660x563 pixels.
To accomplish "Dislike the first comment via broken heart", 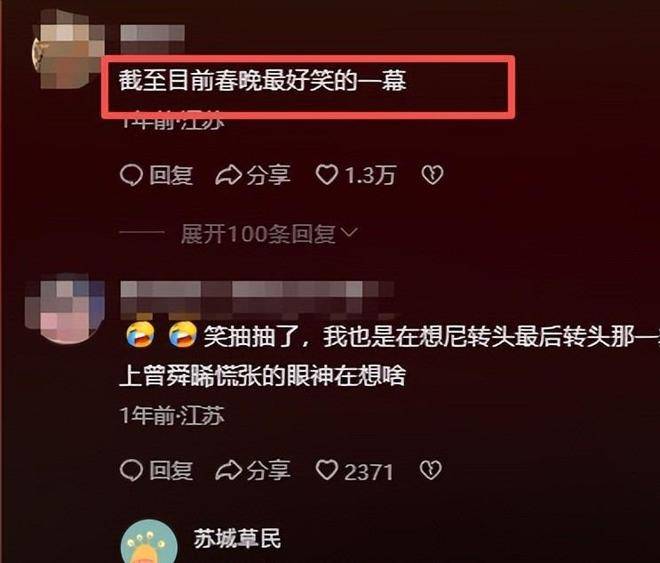I will [433, 175].
